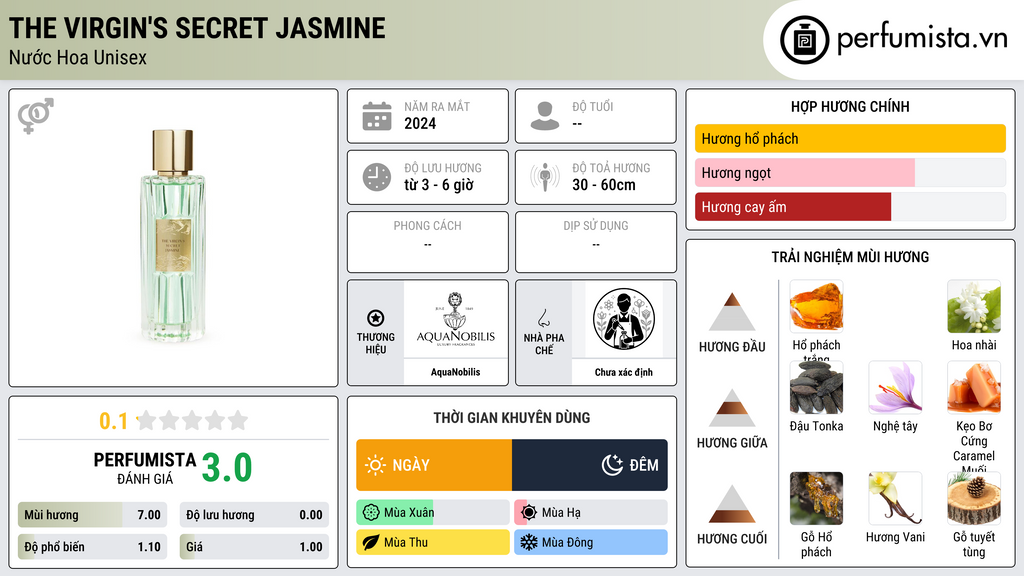
Task: Click the clock icon beside Độ lưu hương
Action: coord(377,177)
